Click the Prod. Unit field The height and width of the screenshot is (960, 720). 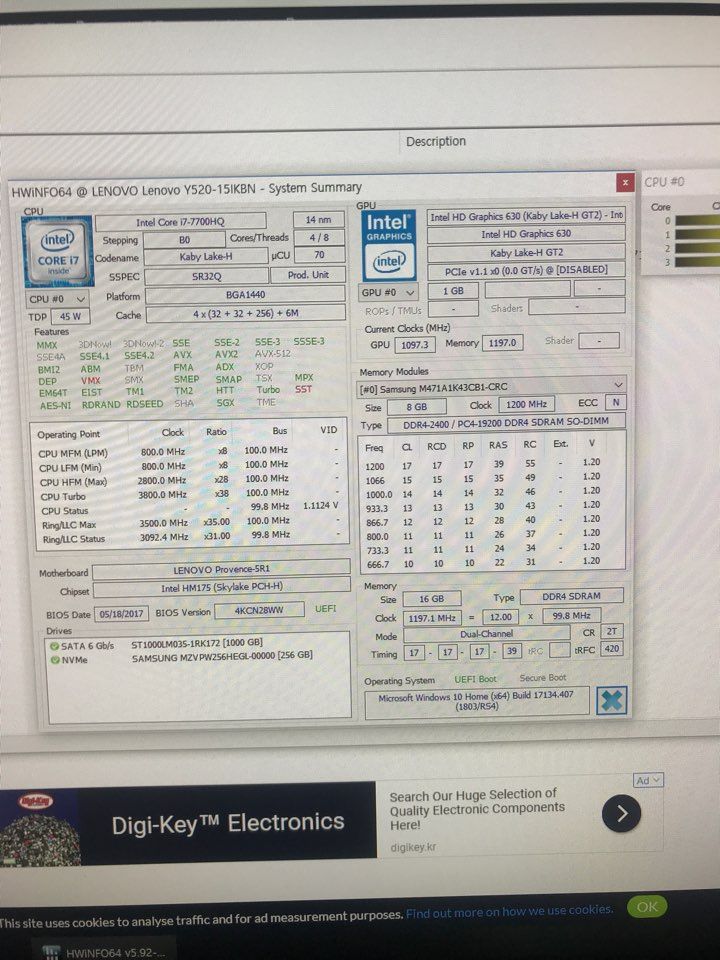click(x=308, y=275)
